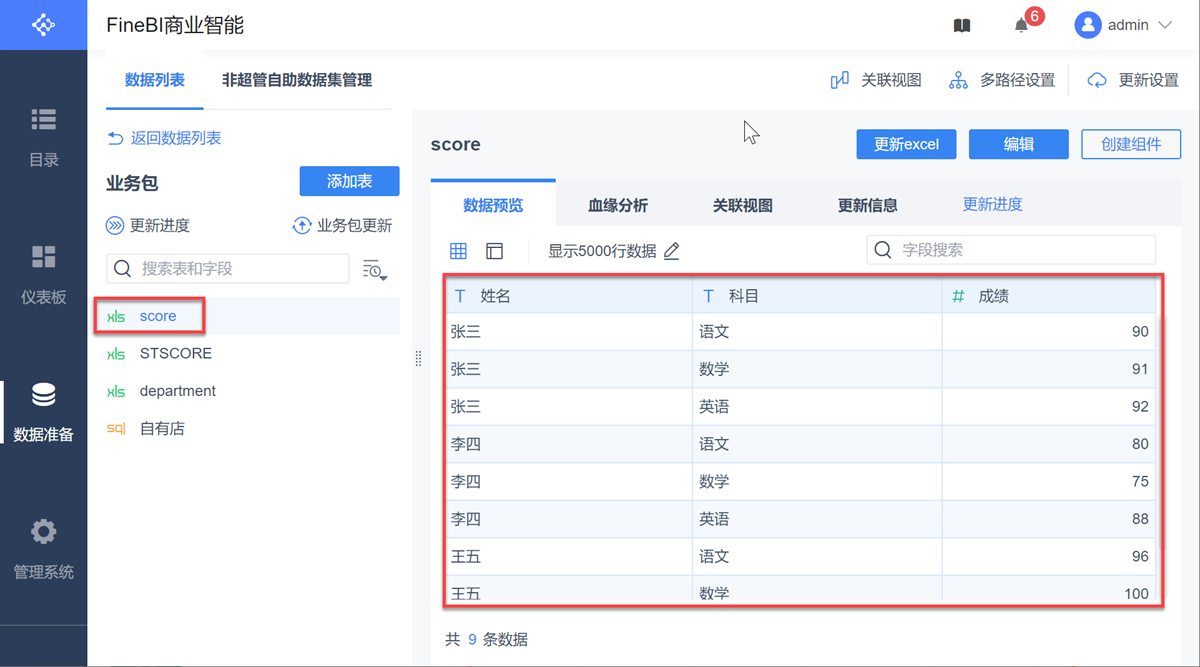1200x667 pixels.
Task: Open the 目录 directory sidebar section
Action: click(43, 137)
